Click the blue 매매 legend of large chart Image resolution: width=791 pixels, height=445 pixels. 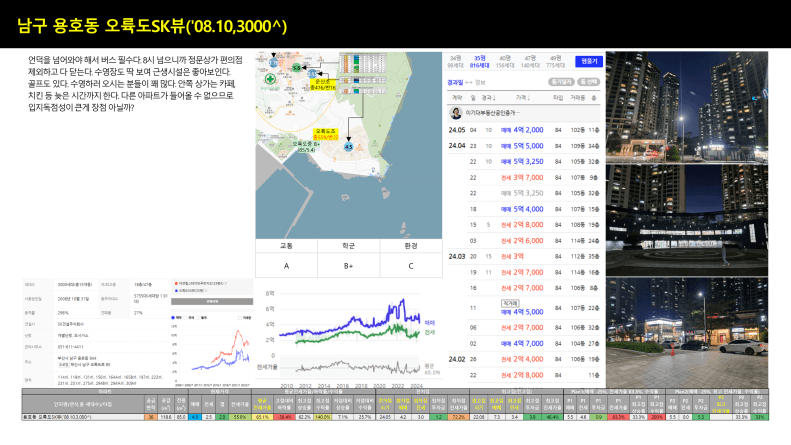429,322
